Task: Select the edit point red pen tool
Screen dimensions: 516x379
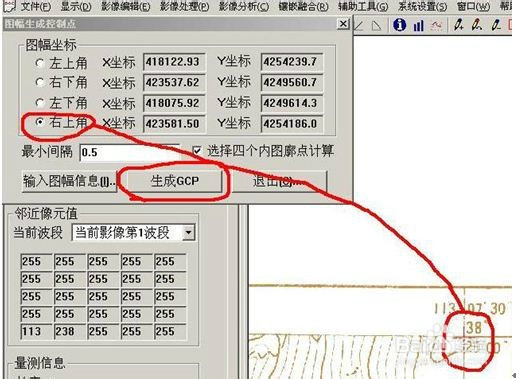Action: [477, 25]
